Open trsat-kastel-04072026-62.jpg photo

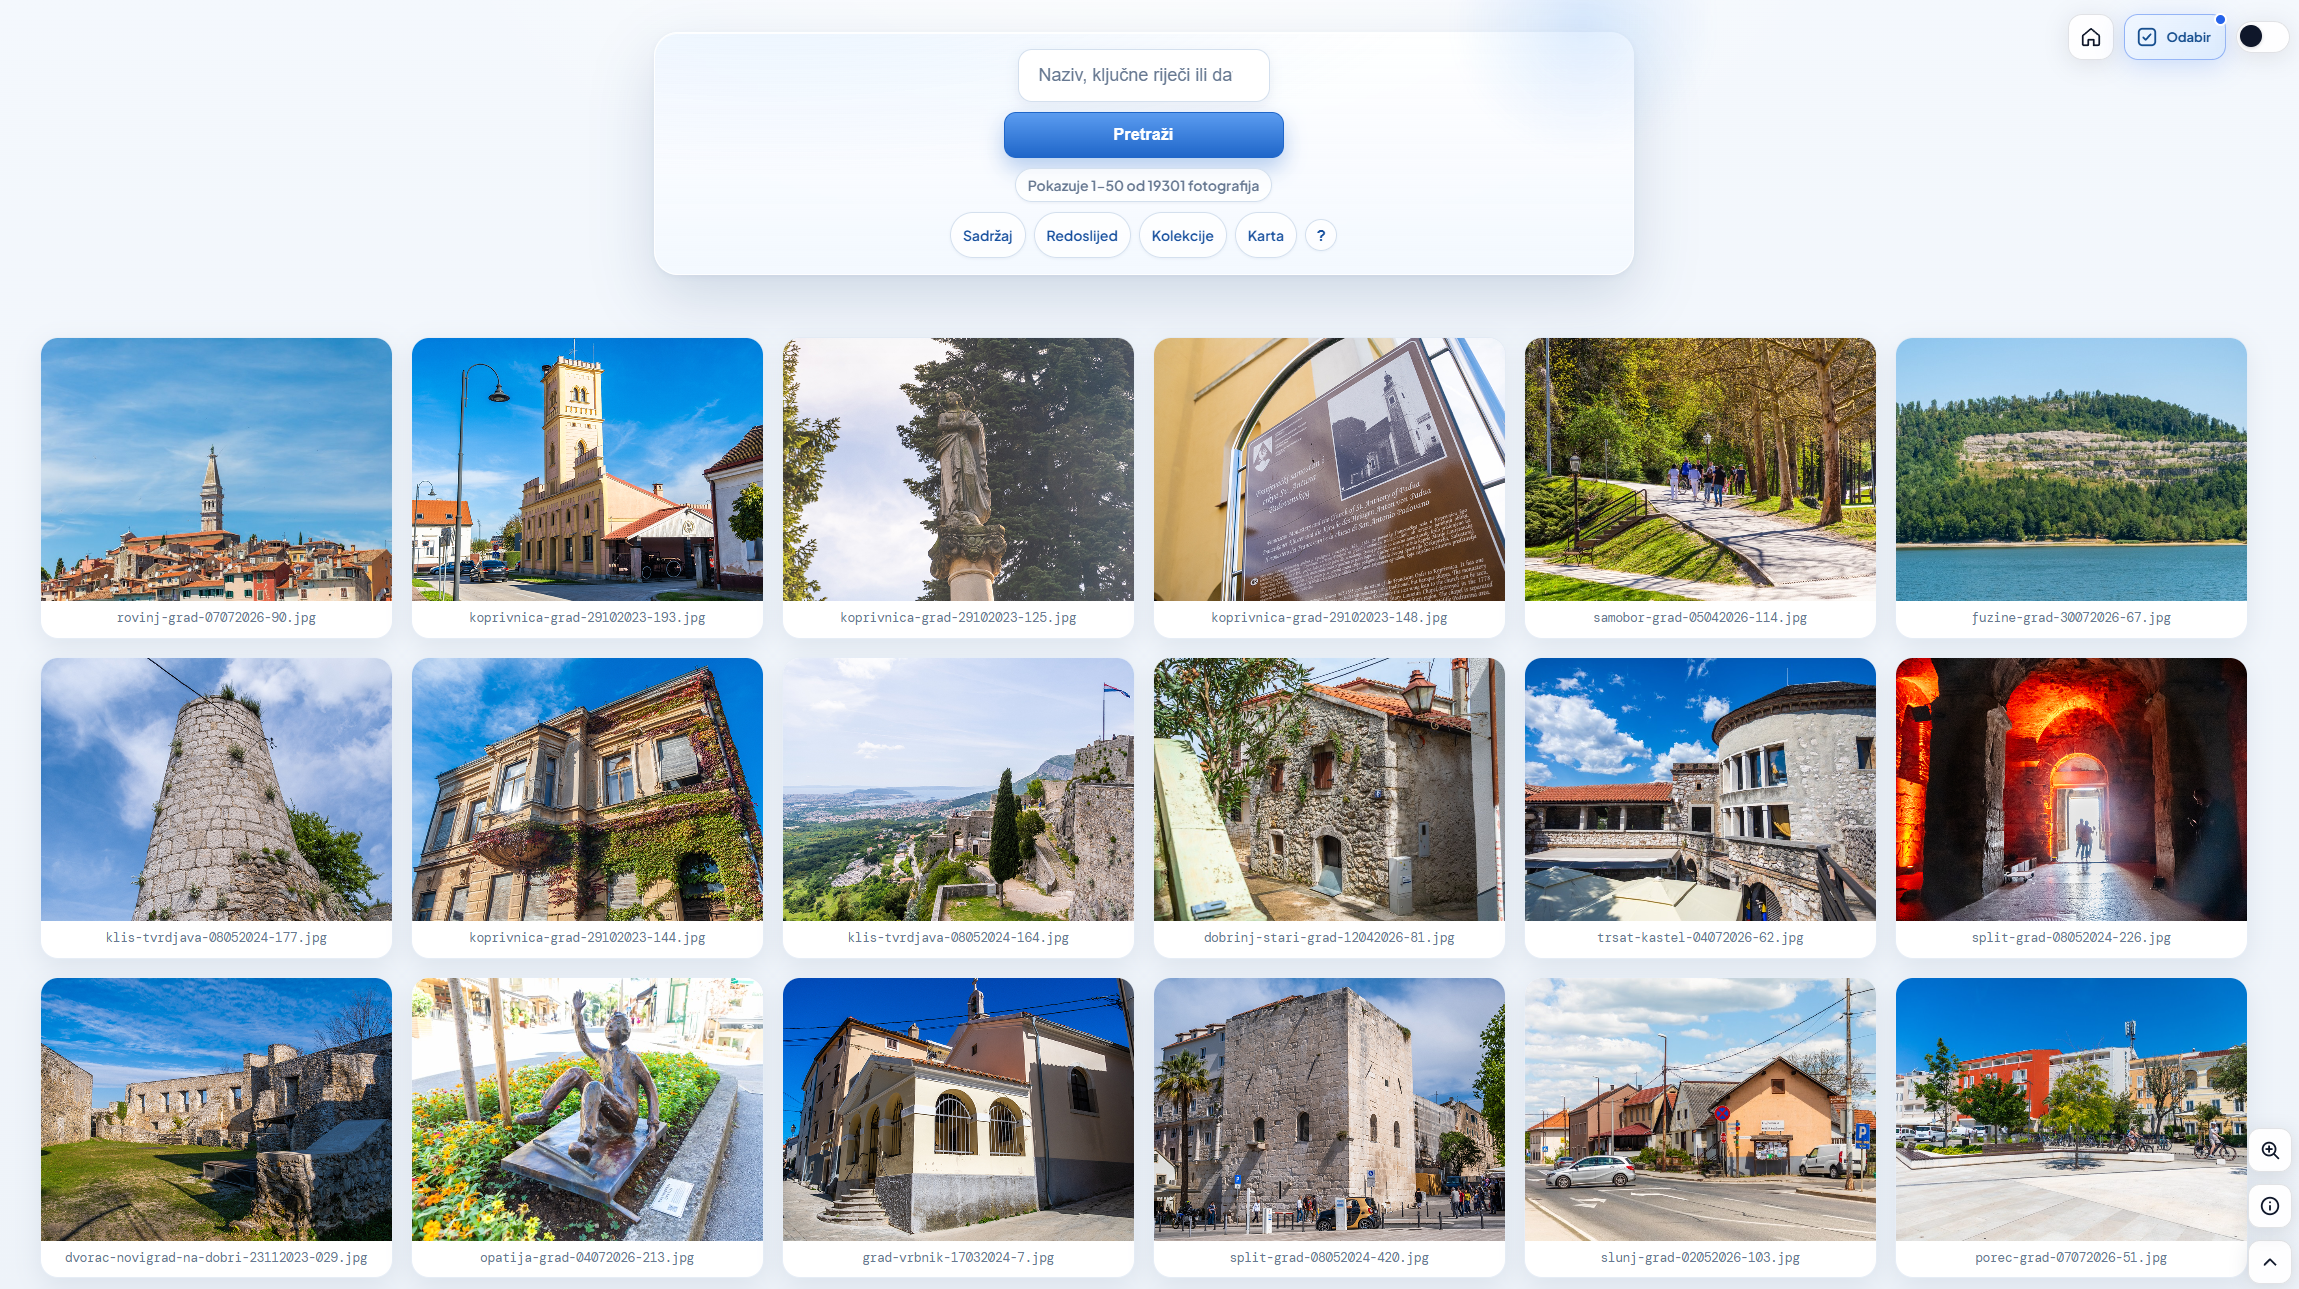click(1700, 789)
